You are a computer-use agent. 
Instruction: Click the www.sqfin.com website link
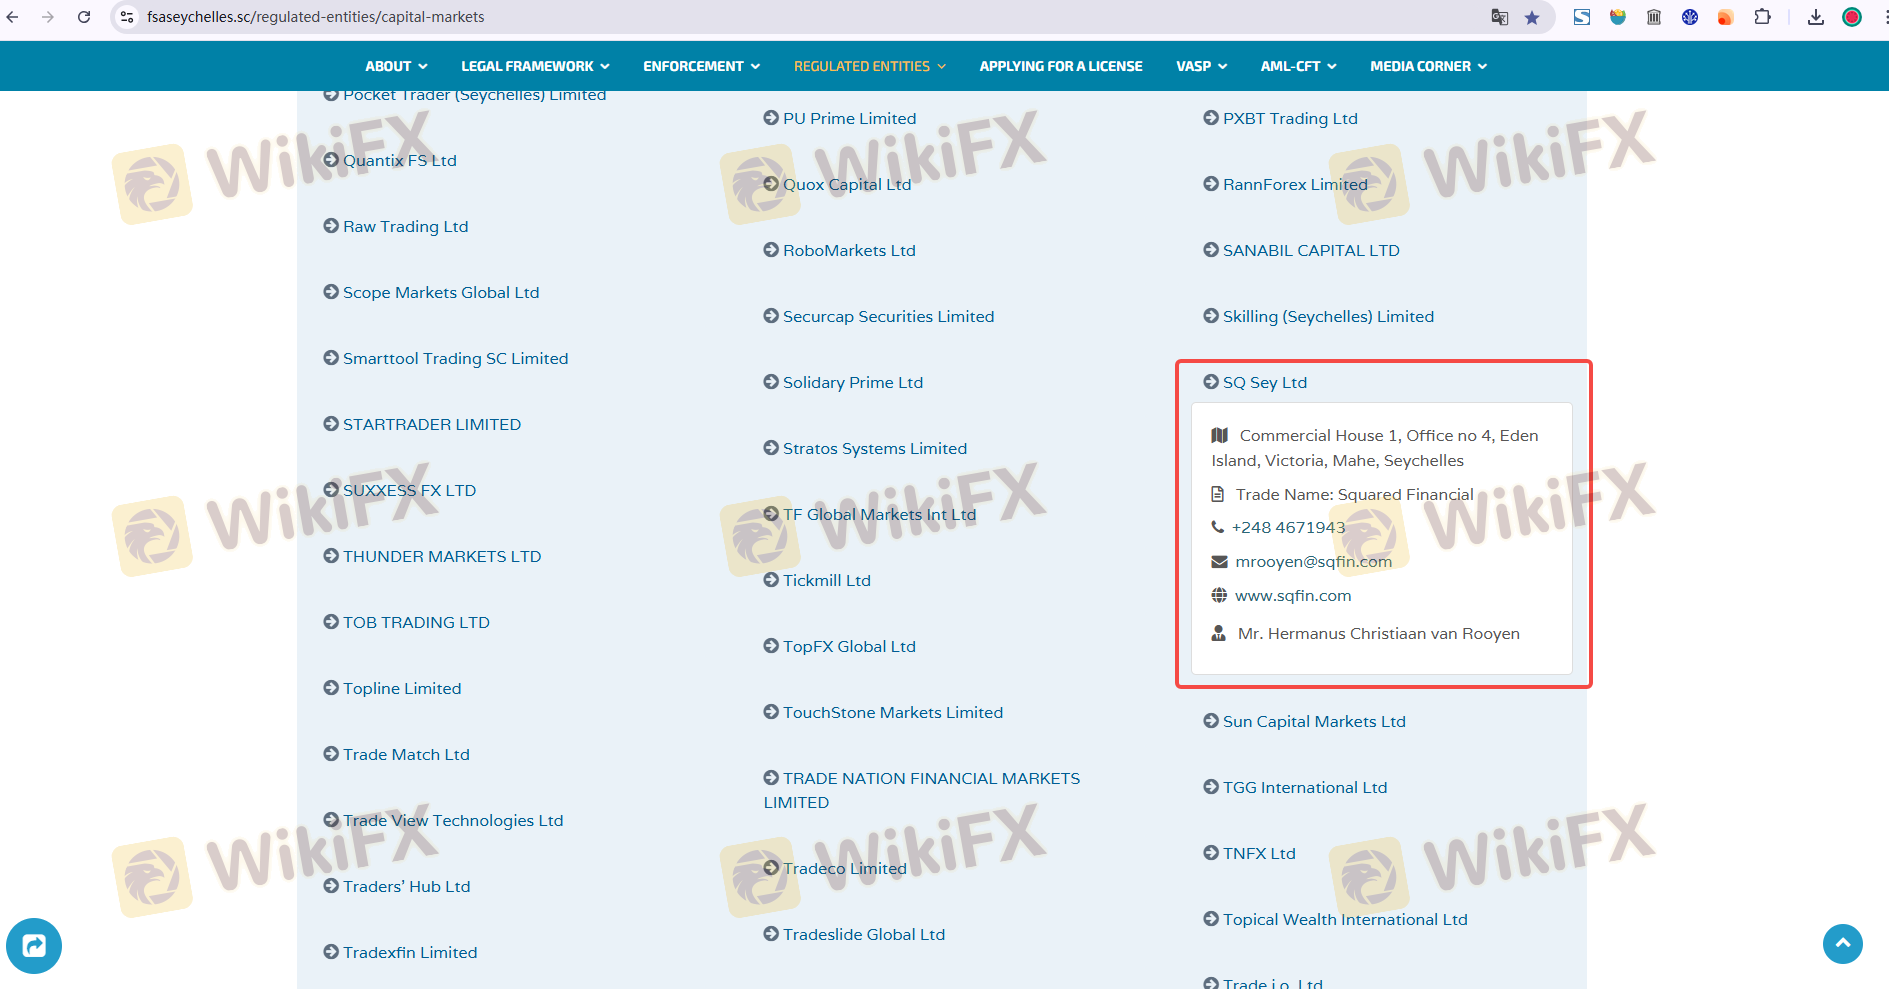[1292, 595]
